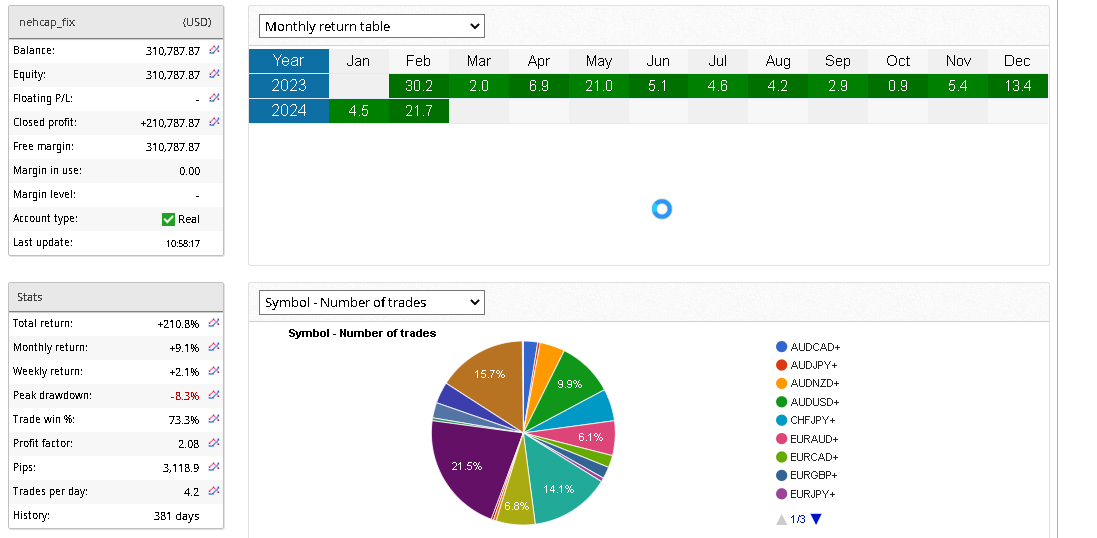1097x538 pixels.
Task: Click the green Real account checkmark
Action: [168, 219]
